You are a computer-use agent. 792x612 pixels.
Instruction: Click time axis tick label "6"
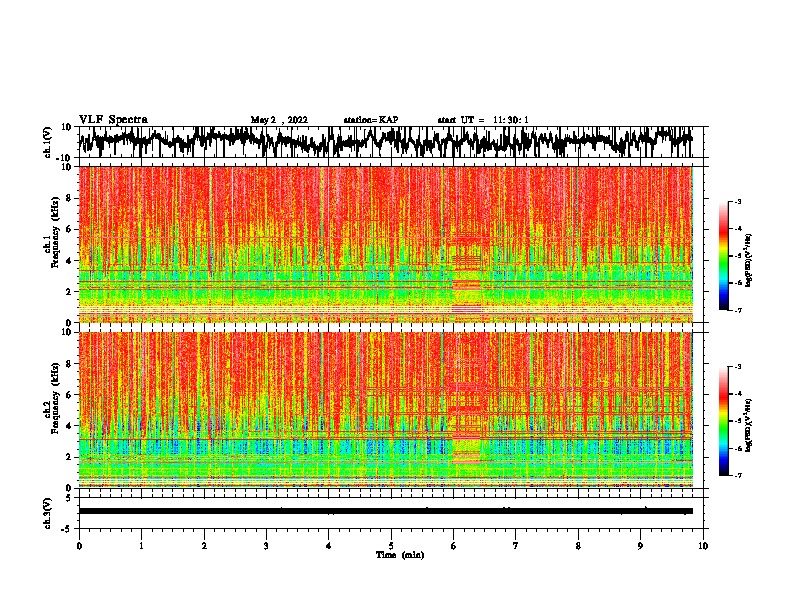pyautogui.click(x=454, y=546)
